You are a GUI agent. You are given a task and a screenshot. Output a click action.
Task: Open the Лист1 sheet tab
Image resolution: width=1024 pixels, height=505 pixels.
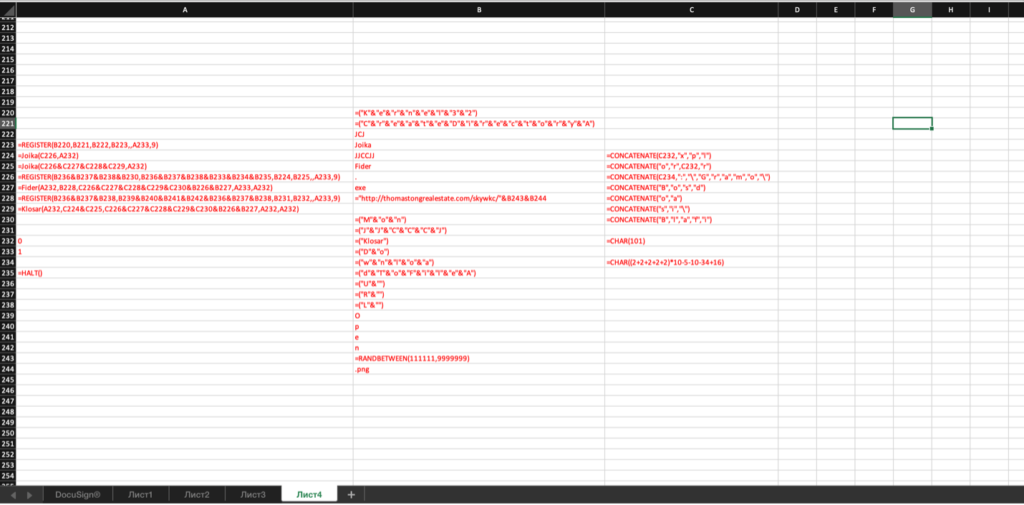(x=140, y=494)
